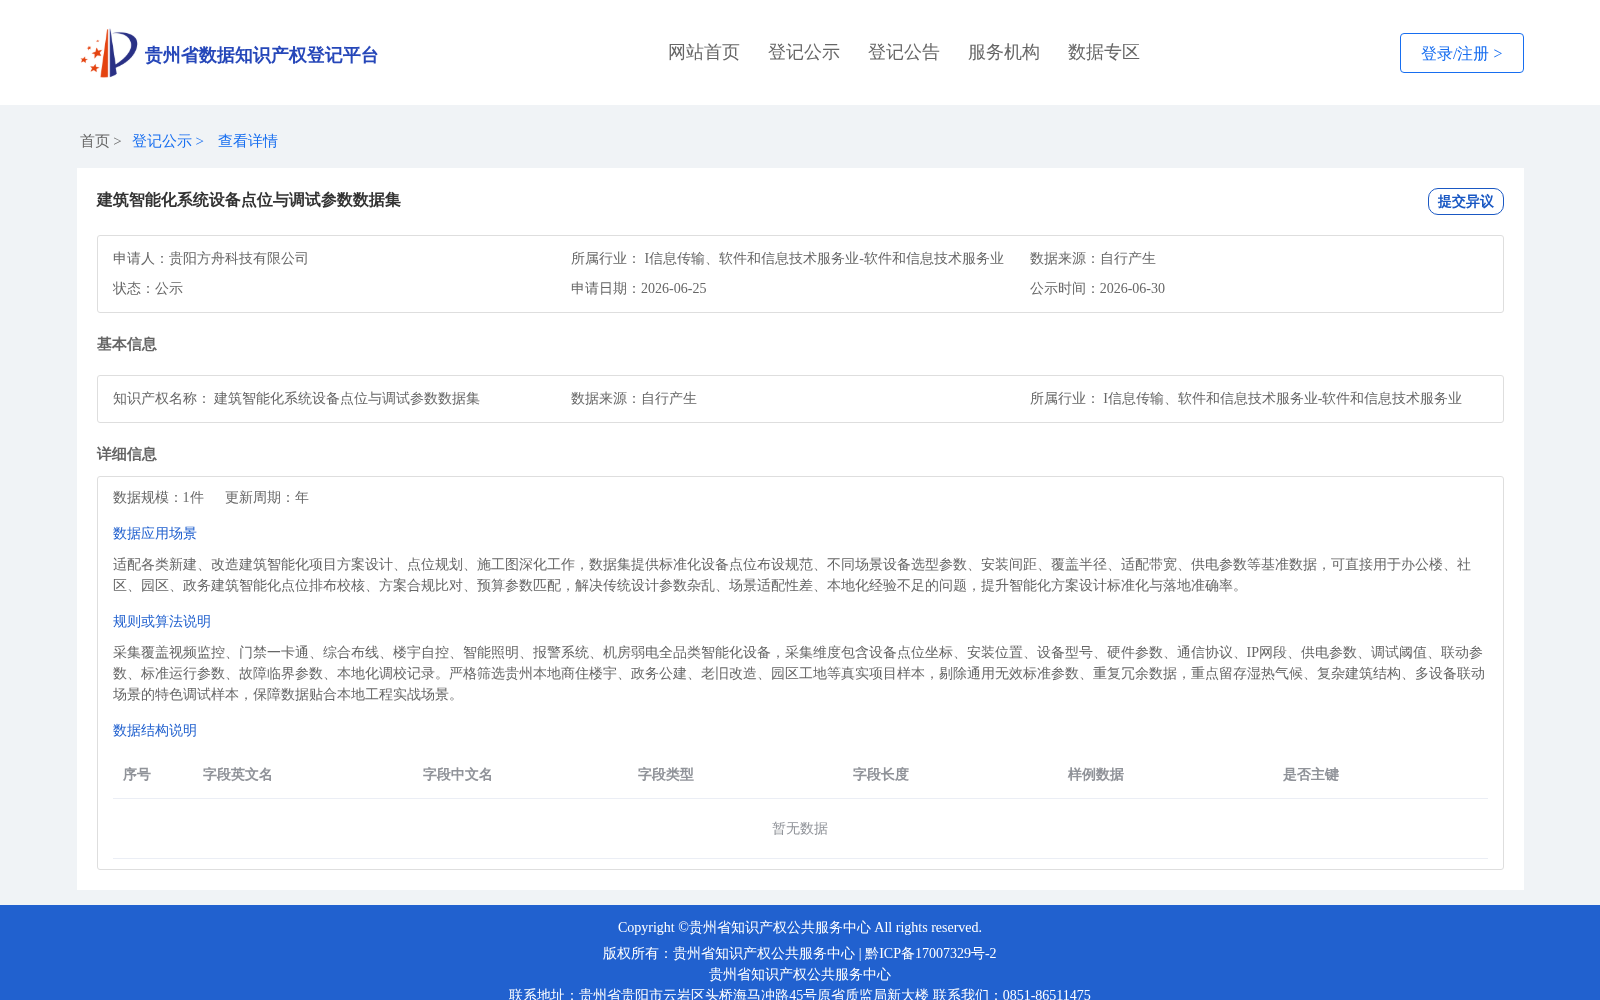The width and height of the screenshot is (1600, 1000).
Task: Click the 提交异议 button
Action: [1465, 201]
